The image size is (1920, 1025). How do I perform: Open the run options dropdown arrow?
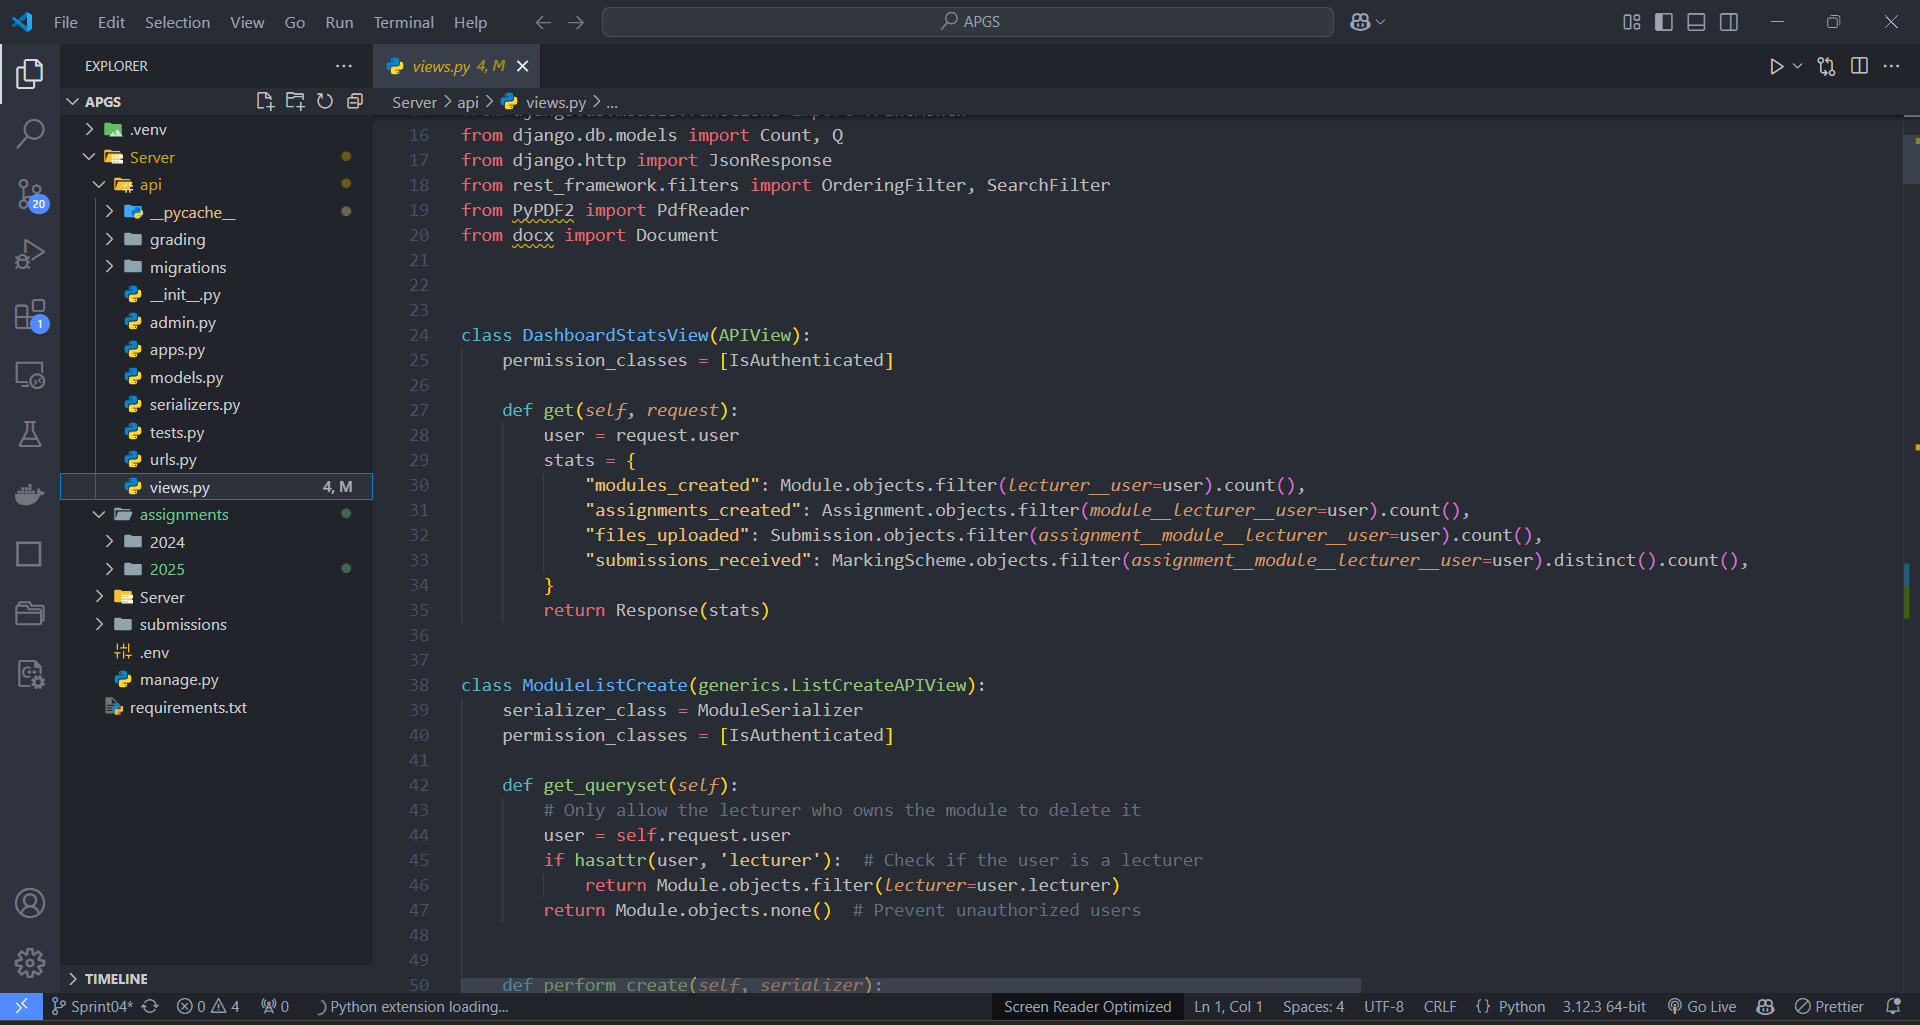pyautogui.click(x=1797, y=66)
